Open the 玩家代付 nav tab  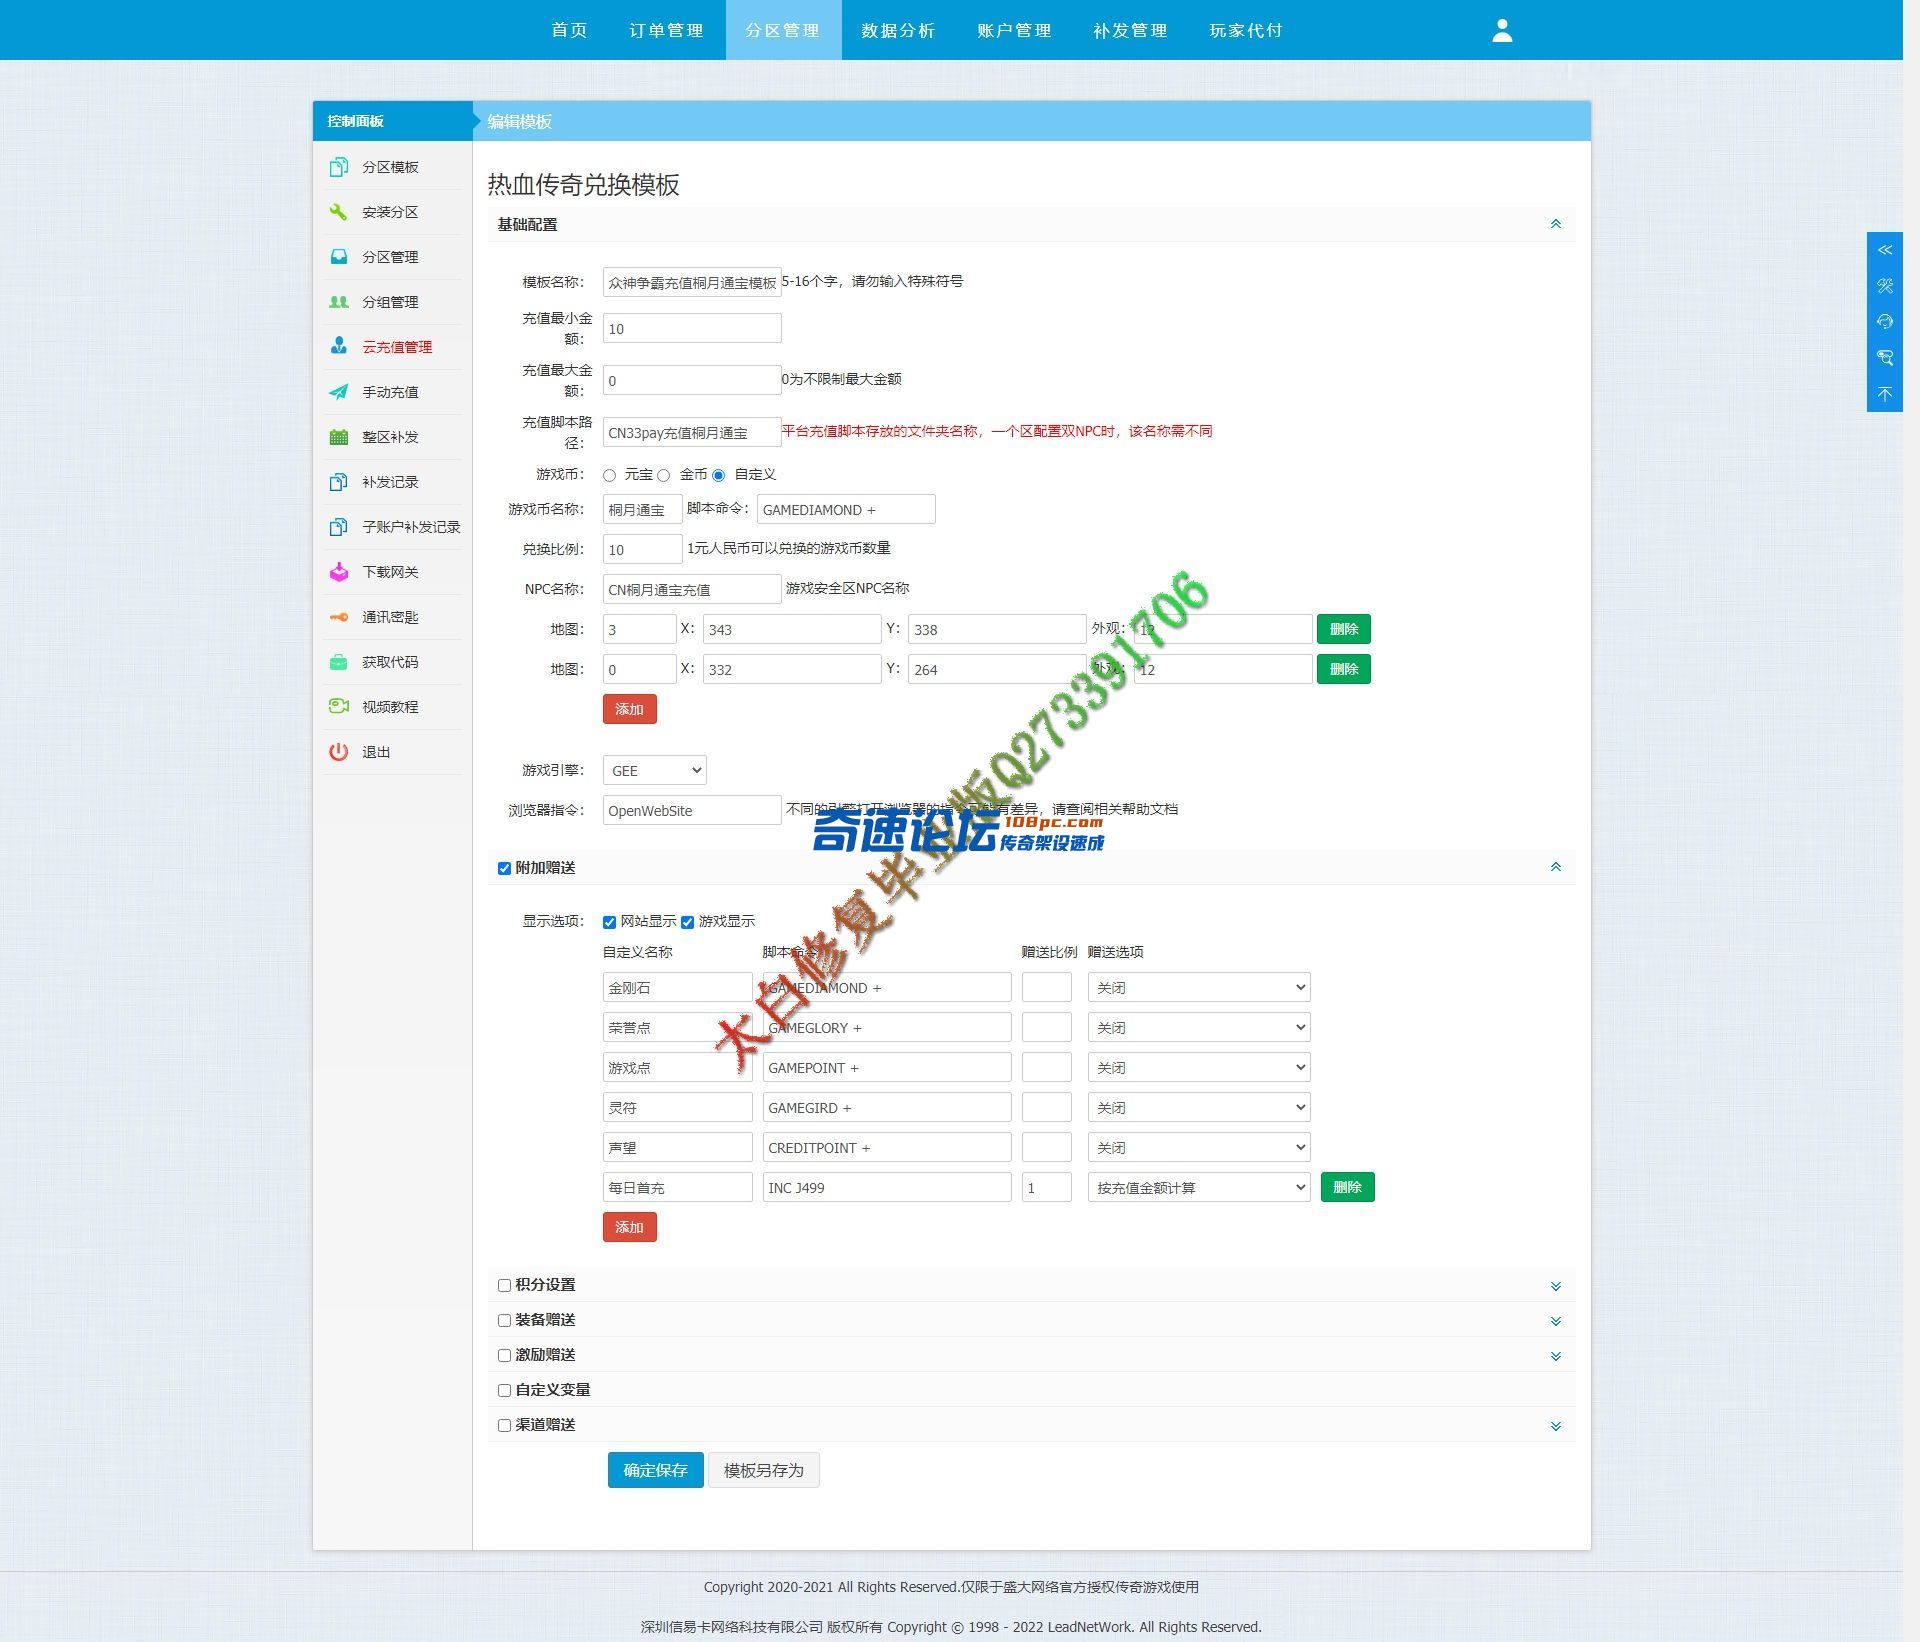click(1246, 30)
